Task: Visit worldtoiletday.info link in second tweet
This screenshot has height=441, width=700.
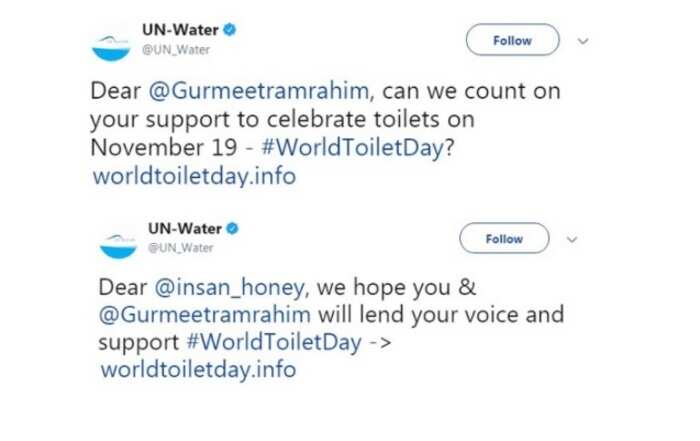Action: 198,370
